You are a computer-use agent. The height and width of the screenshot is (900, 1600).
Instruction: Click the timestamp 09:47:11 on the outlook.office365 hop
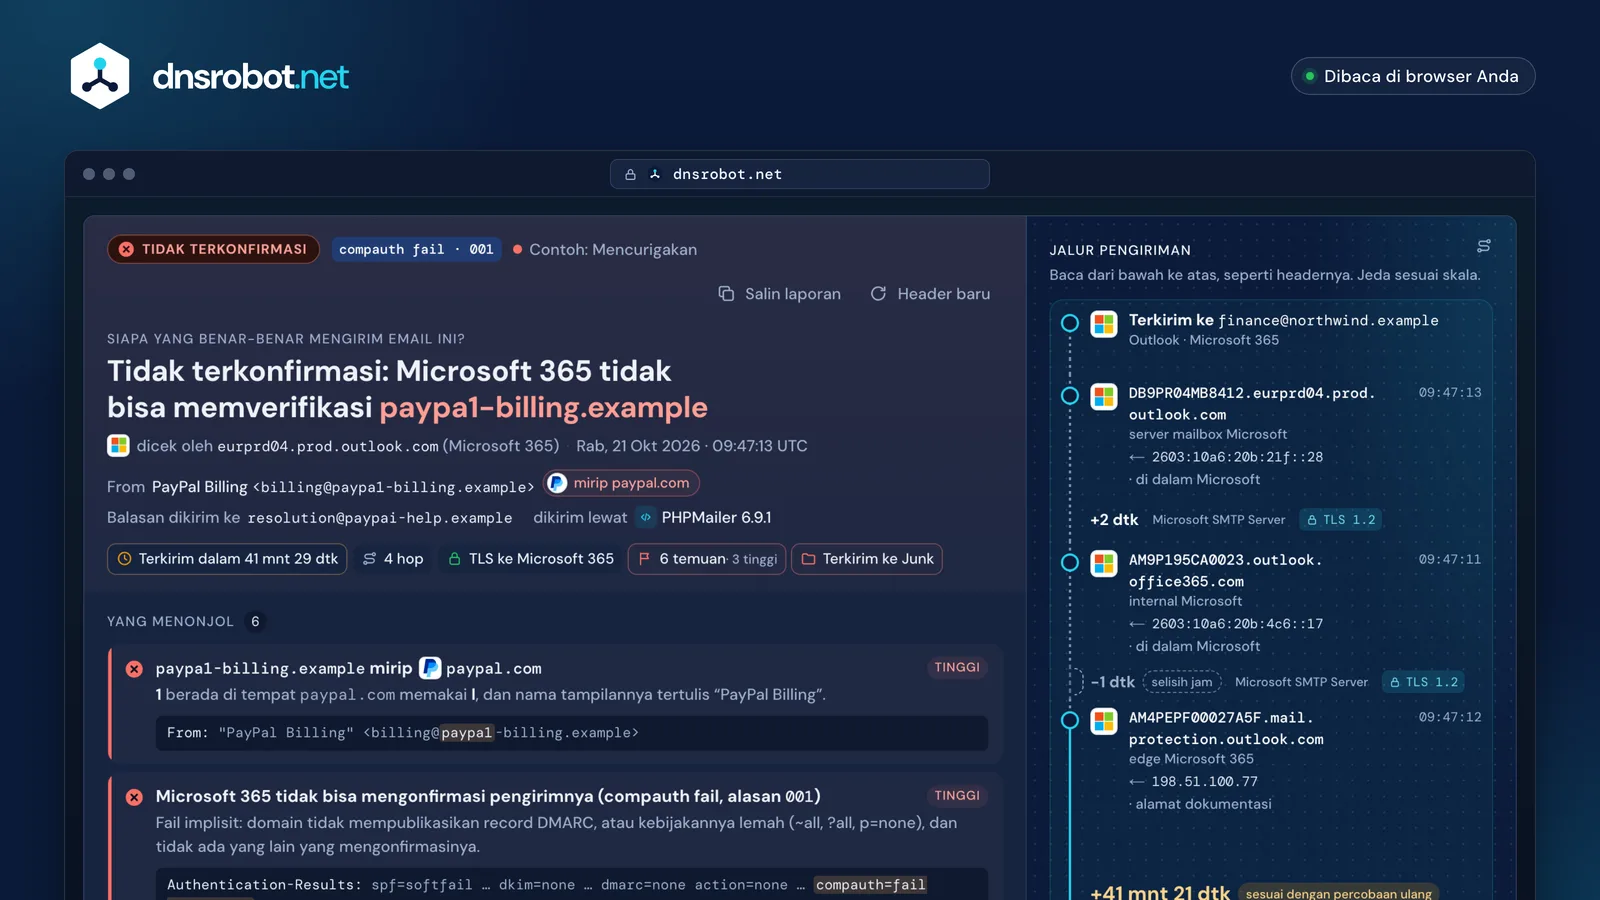(x=1450, y=560)
